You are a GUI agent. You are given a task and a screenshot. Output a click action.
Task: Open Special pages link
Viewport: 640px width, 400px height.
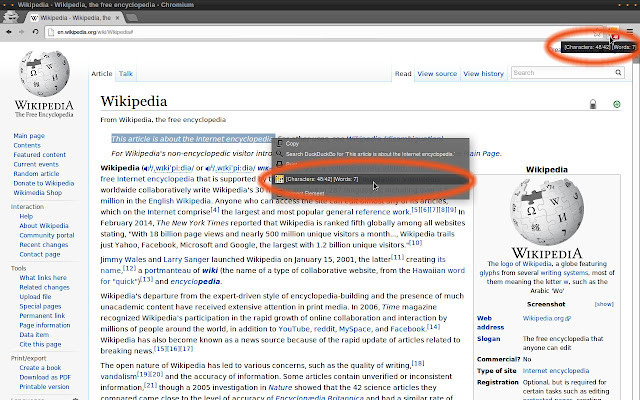point(40,306)
